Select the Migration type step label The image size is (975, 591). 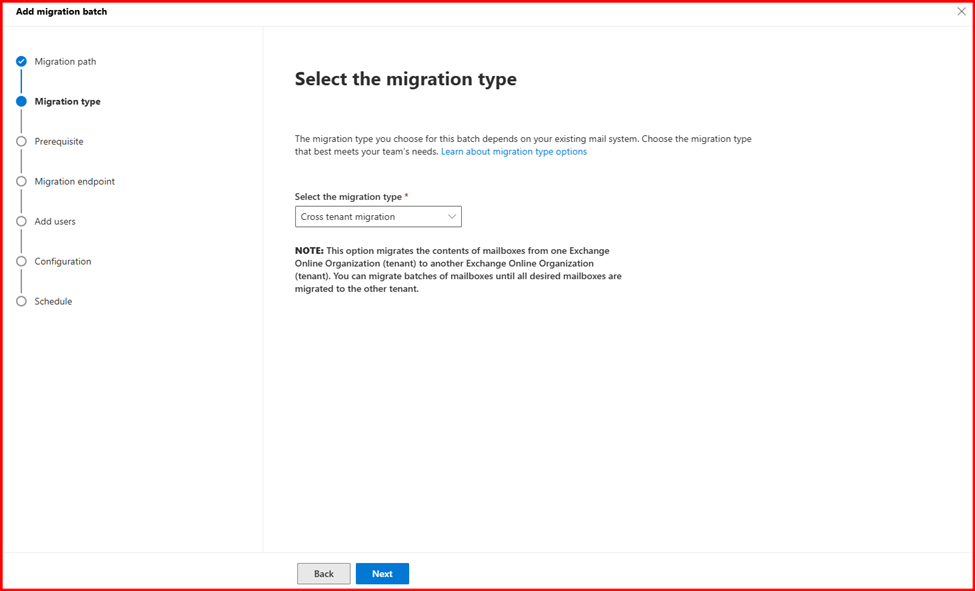67,101
